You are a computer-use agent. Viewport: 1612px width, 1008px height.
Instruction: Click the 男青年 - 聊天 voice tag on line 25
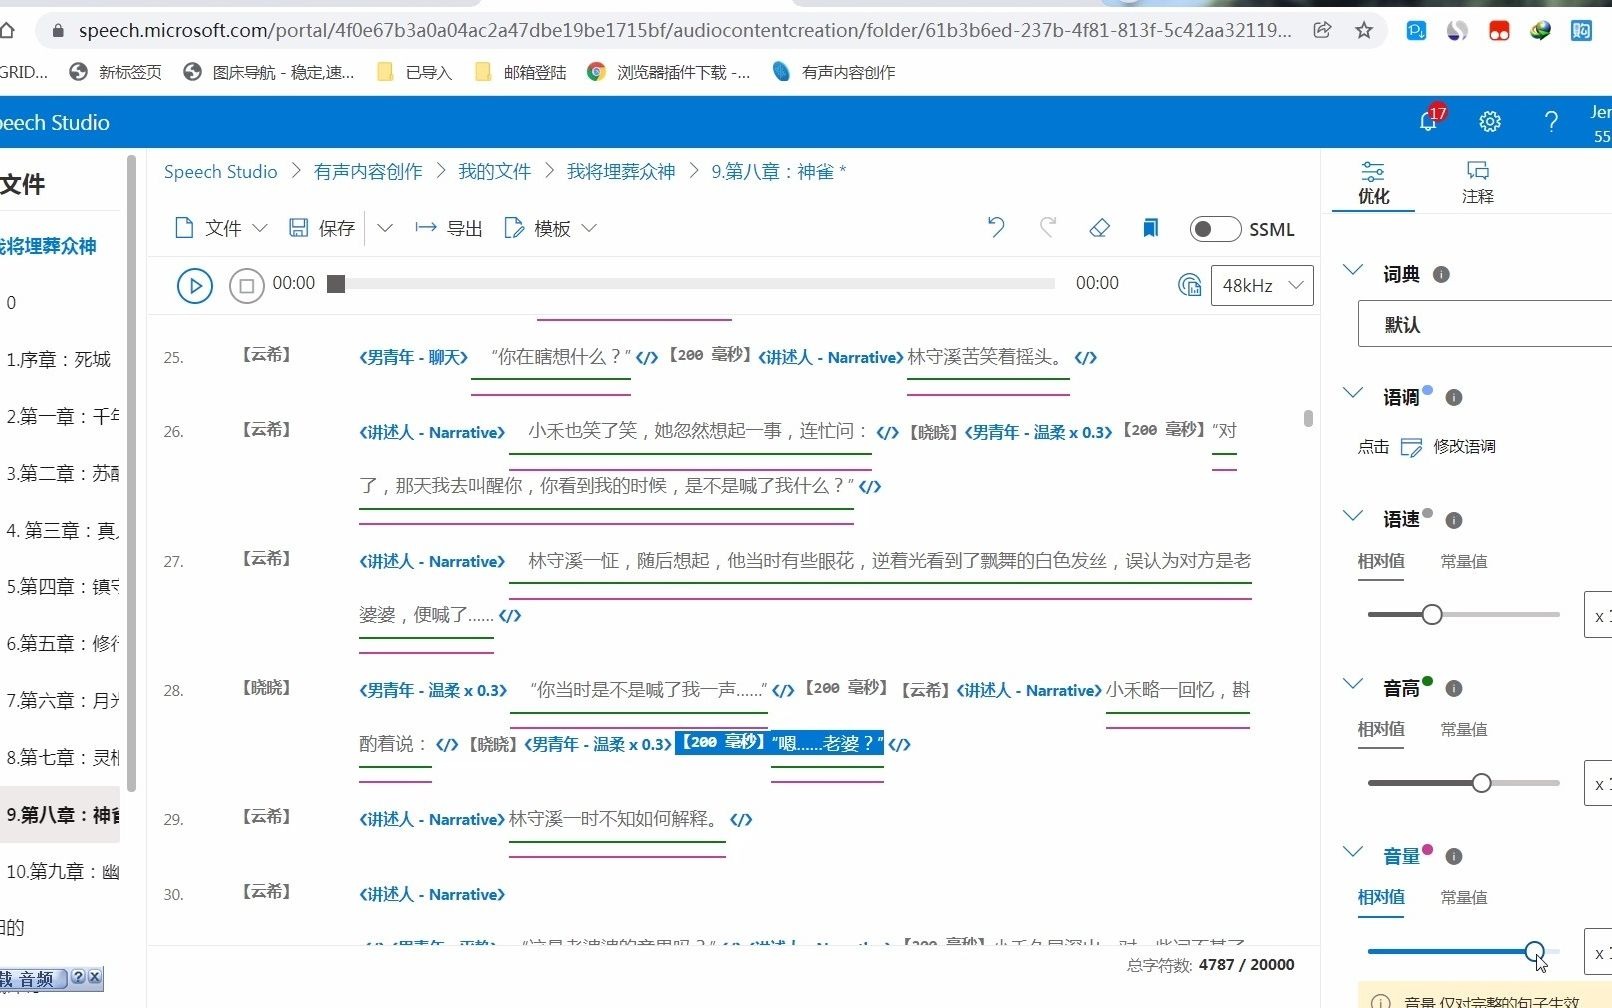(x=414, y=357)
